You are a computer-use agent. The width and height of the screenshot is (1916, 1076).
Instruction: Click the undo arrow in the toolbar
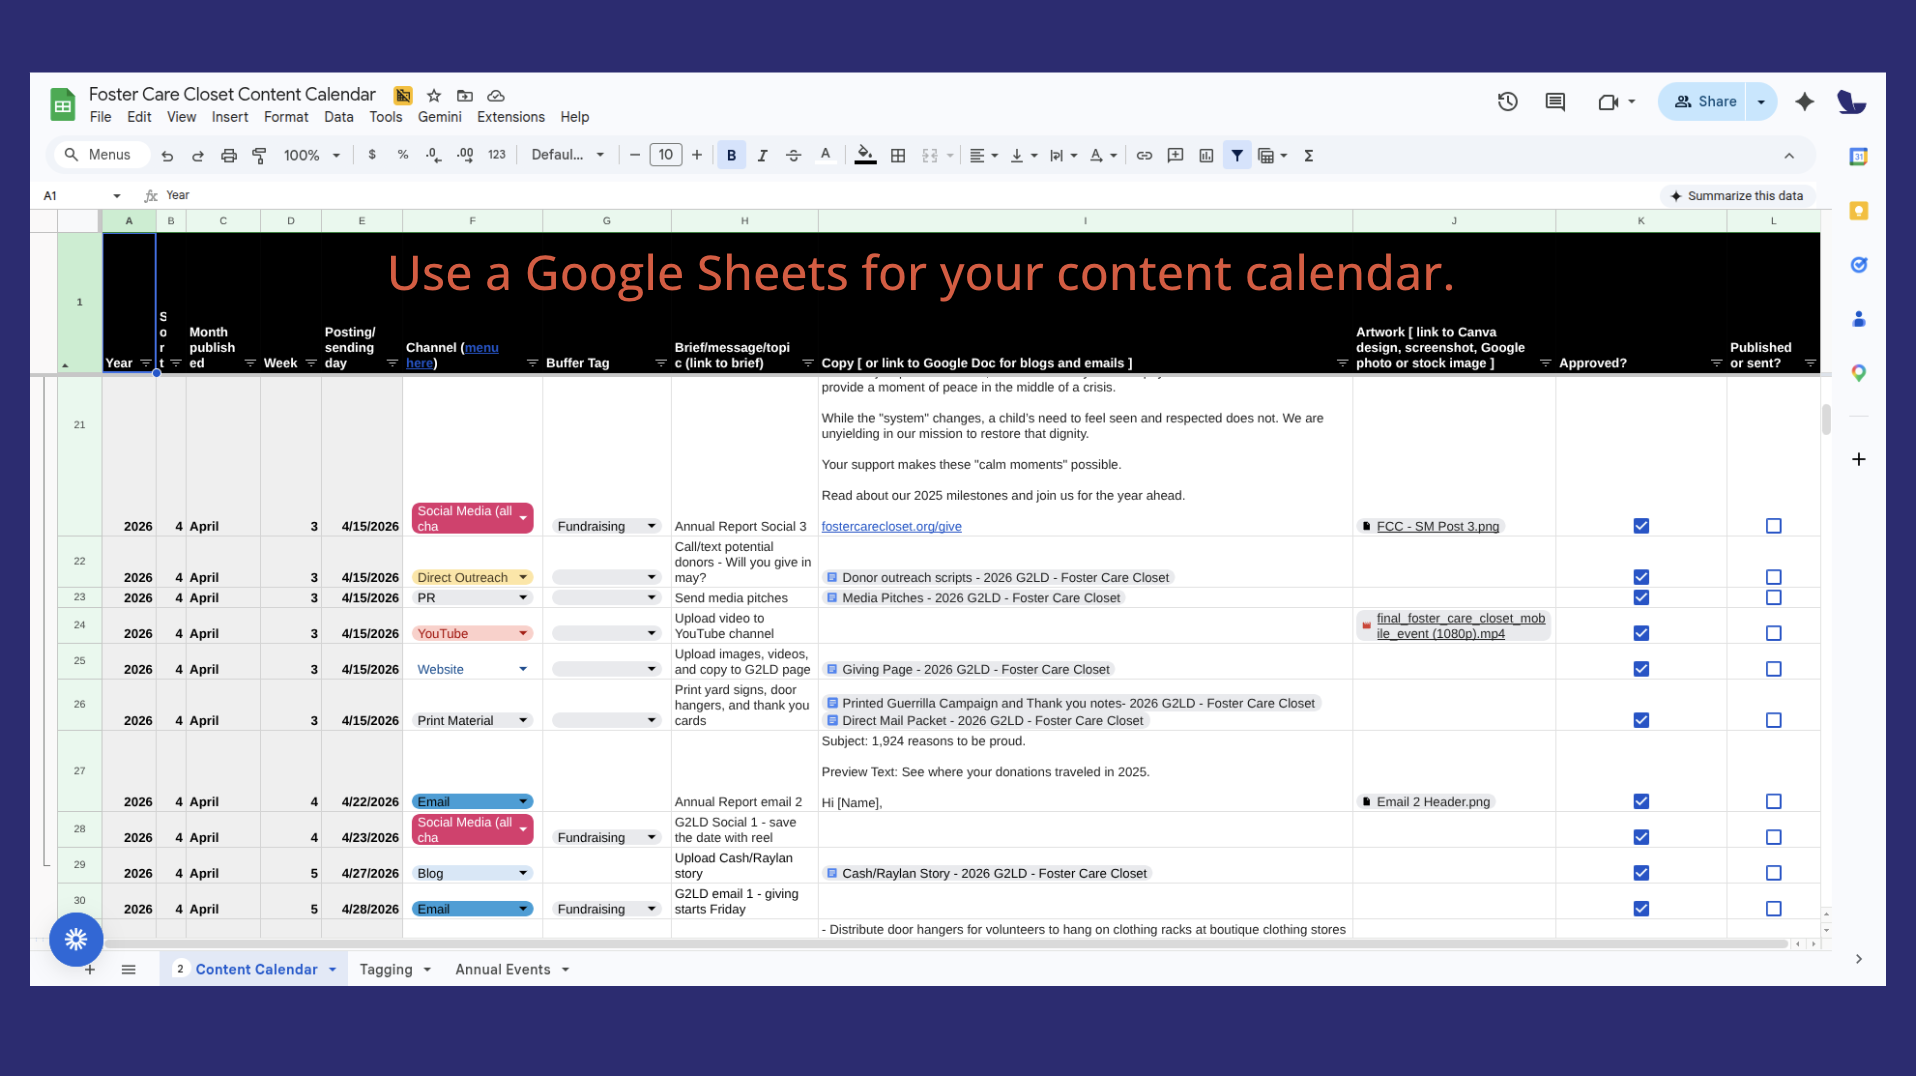click(167, 155)
